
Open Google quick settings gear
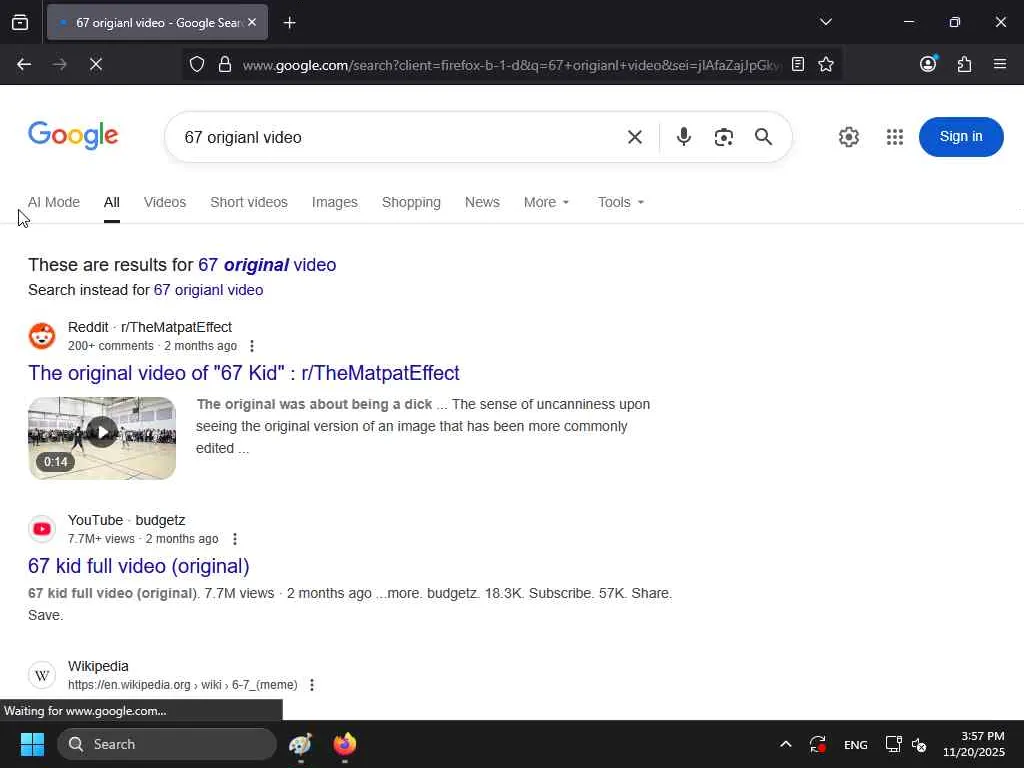pos(848,137)
